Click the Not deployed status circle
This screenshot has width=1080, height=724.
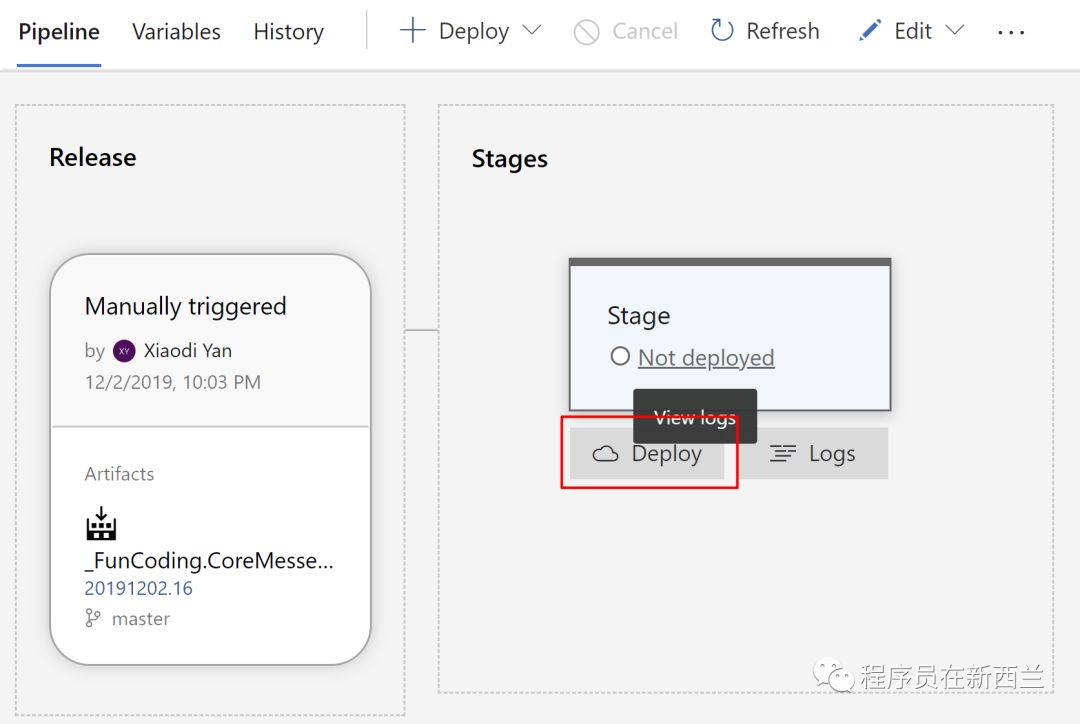(620, 356)
